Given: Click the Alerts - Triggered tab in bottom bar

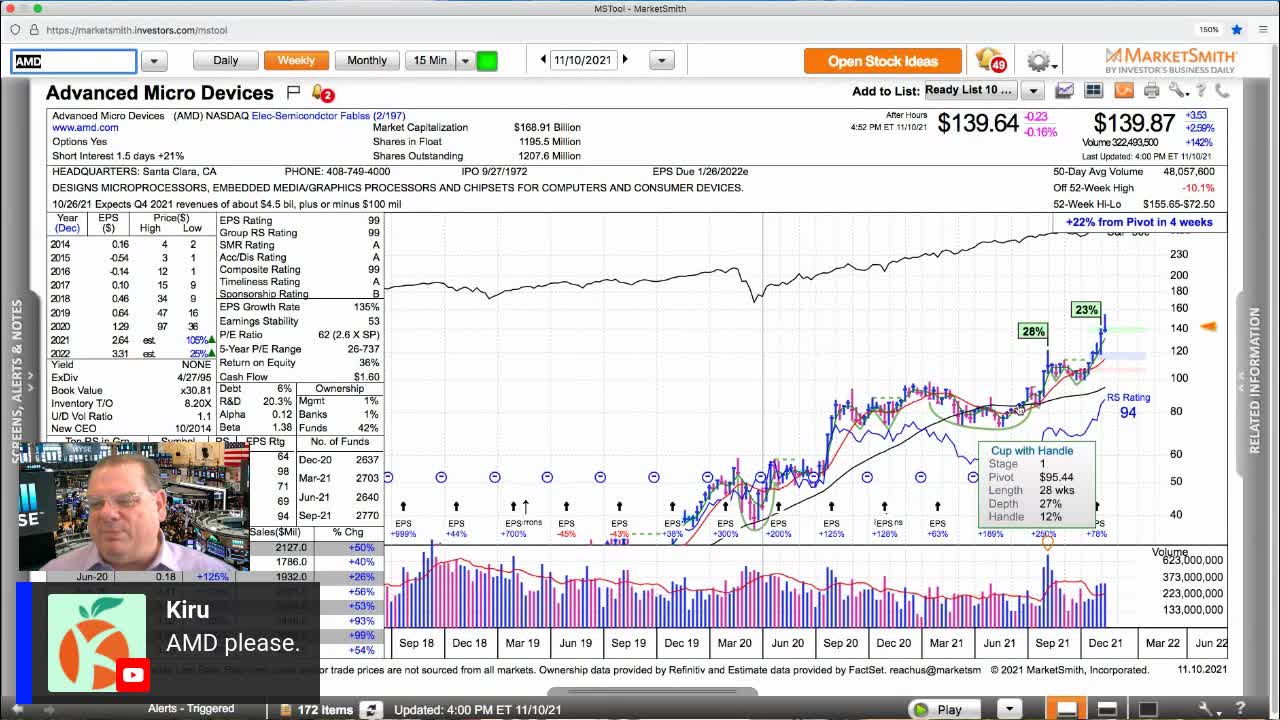Looking at the screenshot, I should [x=191, y=709].
